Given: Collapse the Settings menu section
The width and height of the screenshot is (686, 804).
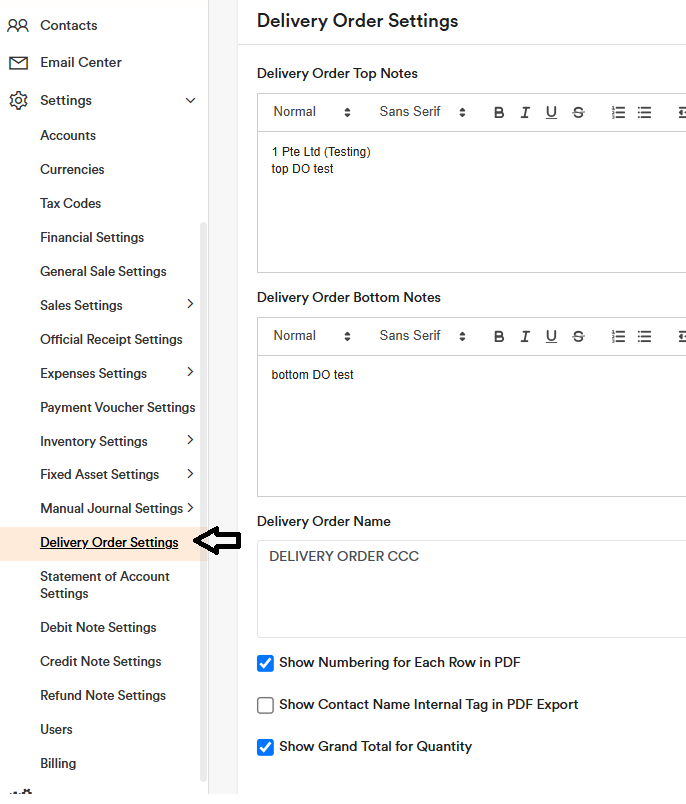Looking at the screenshot, I should tap(190, 100).
